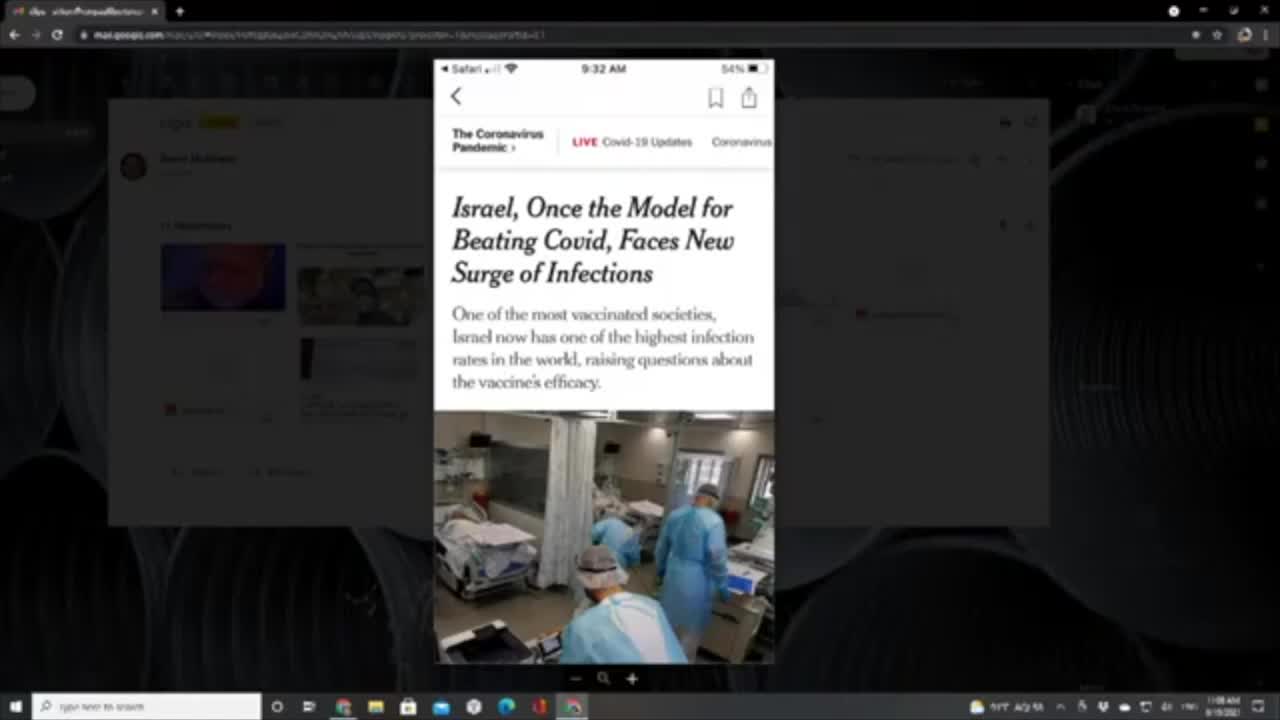The width and height of the screenshot is (1280, 720).
Task: Open the hospital ward photo
Action: pyautogui.click(x=604, y=537)
